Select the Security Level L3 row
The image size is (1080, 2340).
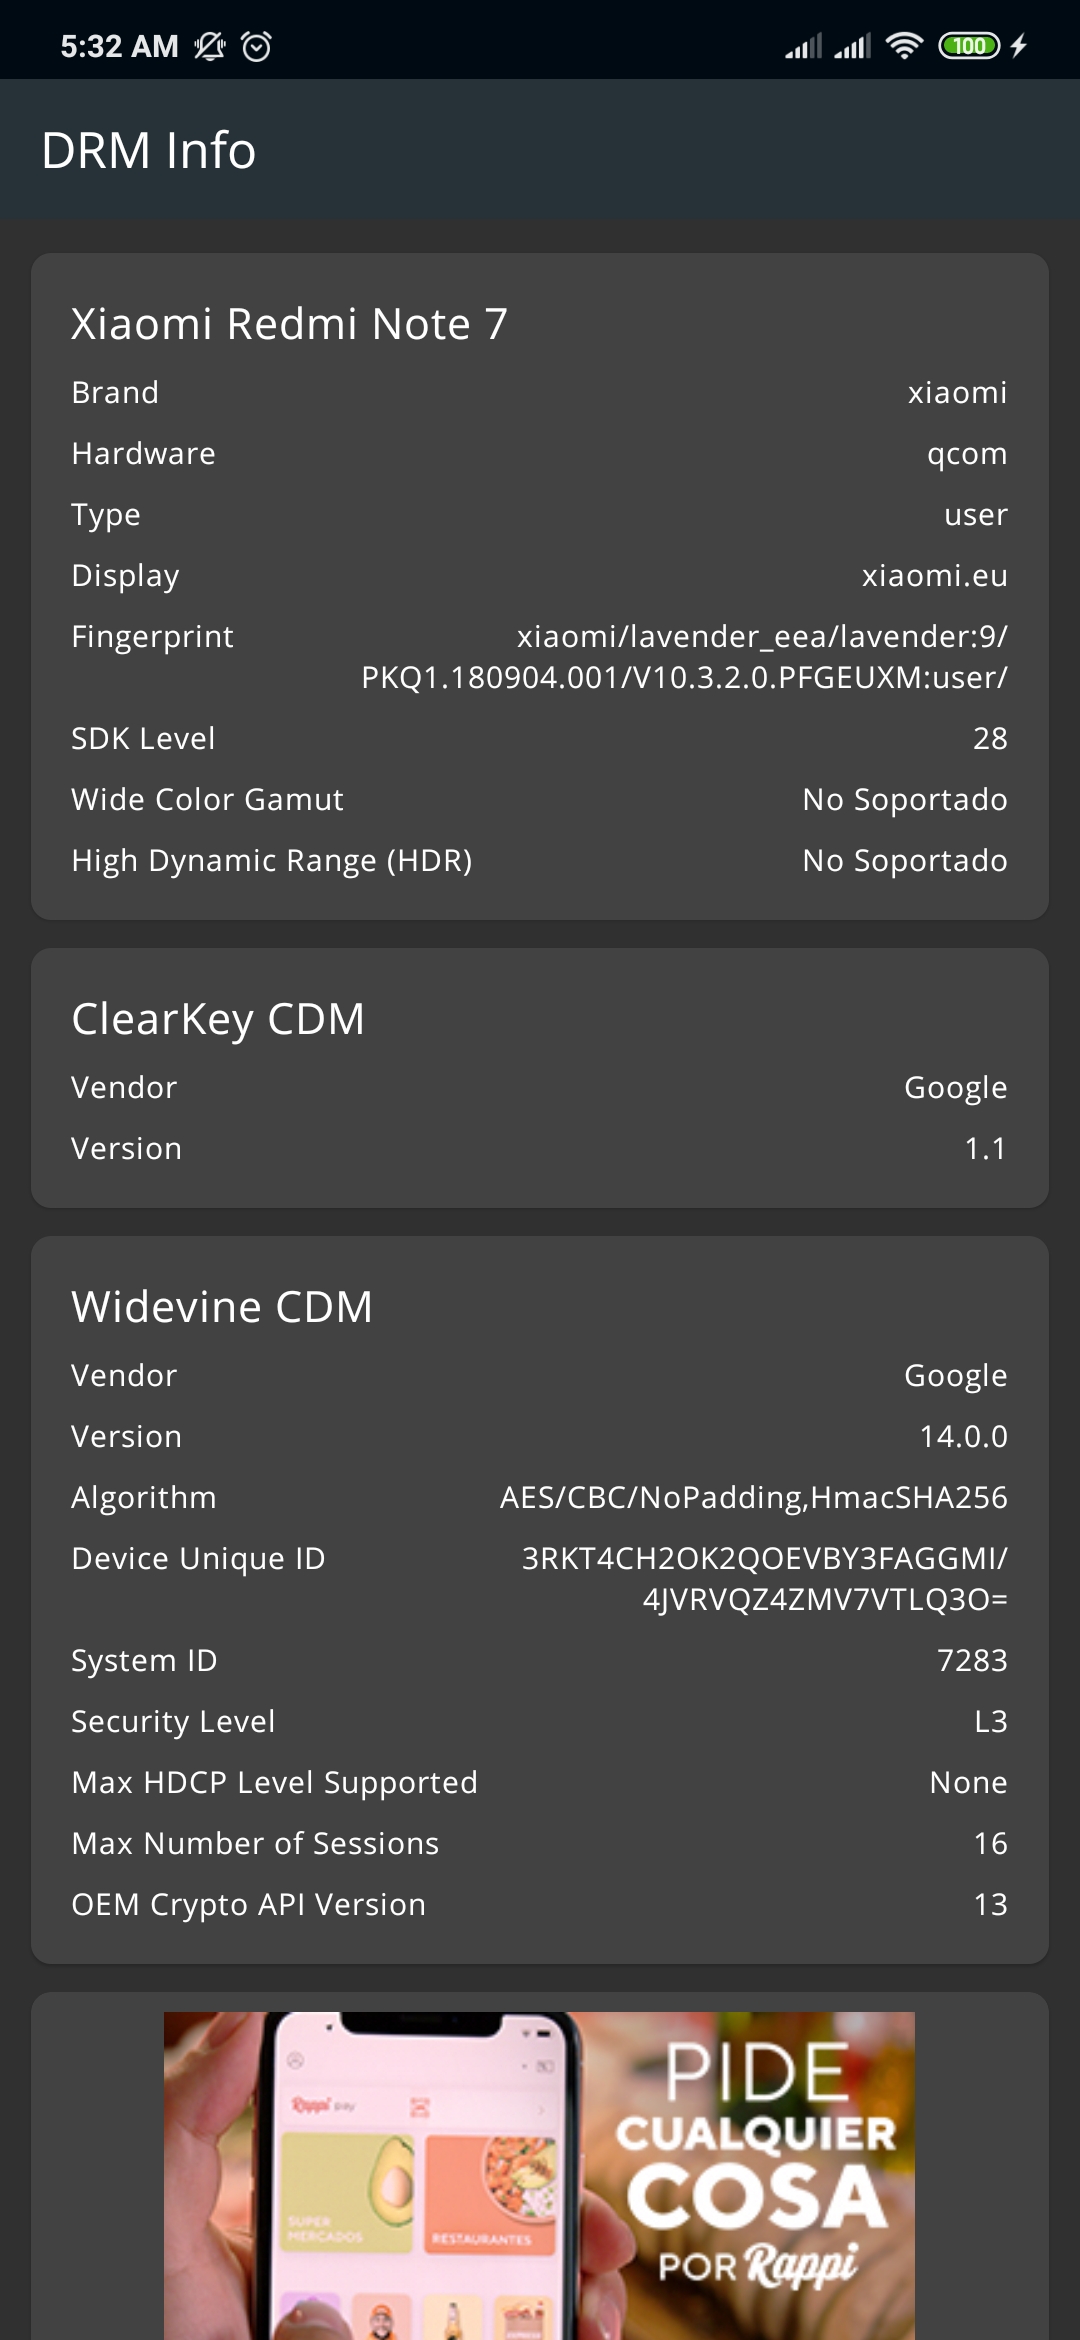coord(539,1721)
